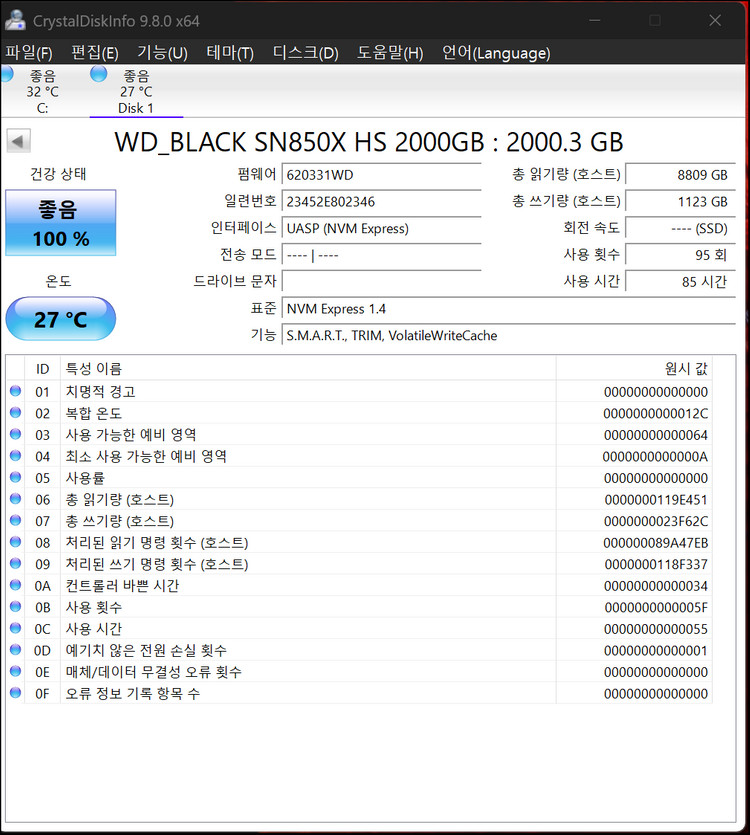Click the raw value 00000000000064

coord(655,435)
